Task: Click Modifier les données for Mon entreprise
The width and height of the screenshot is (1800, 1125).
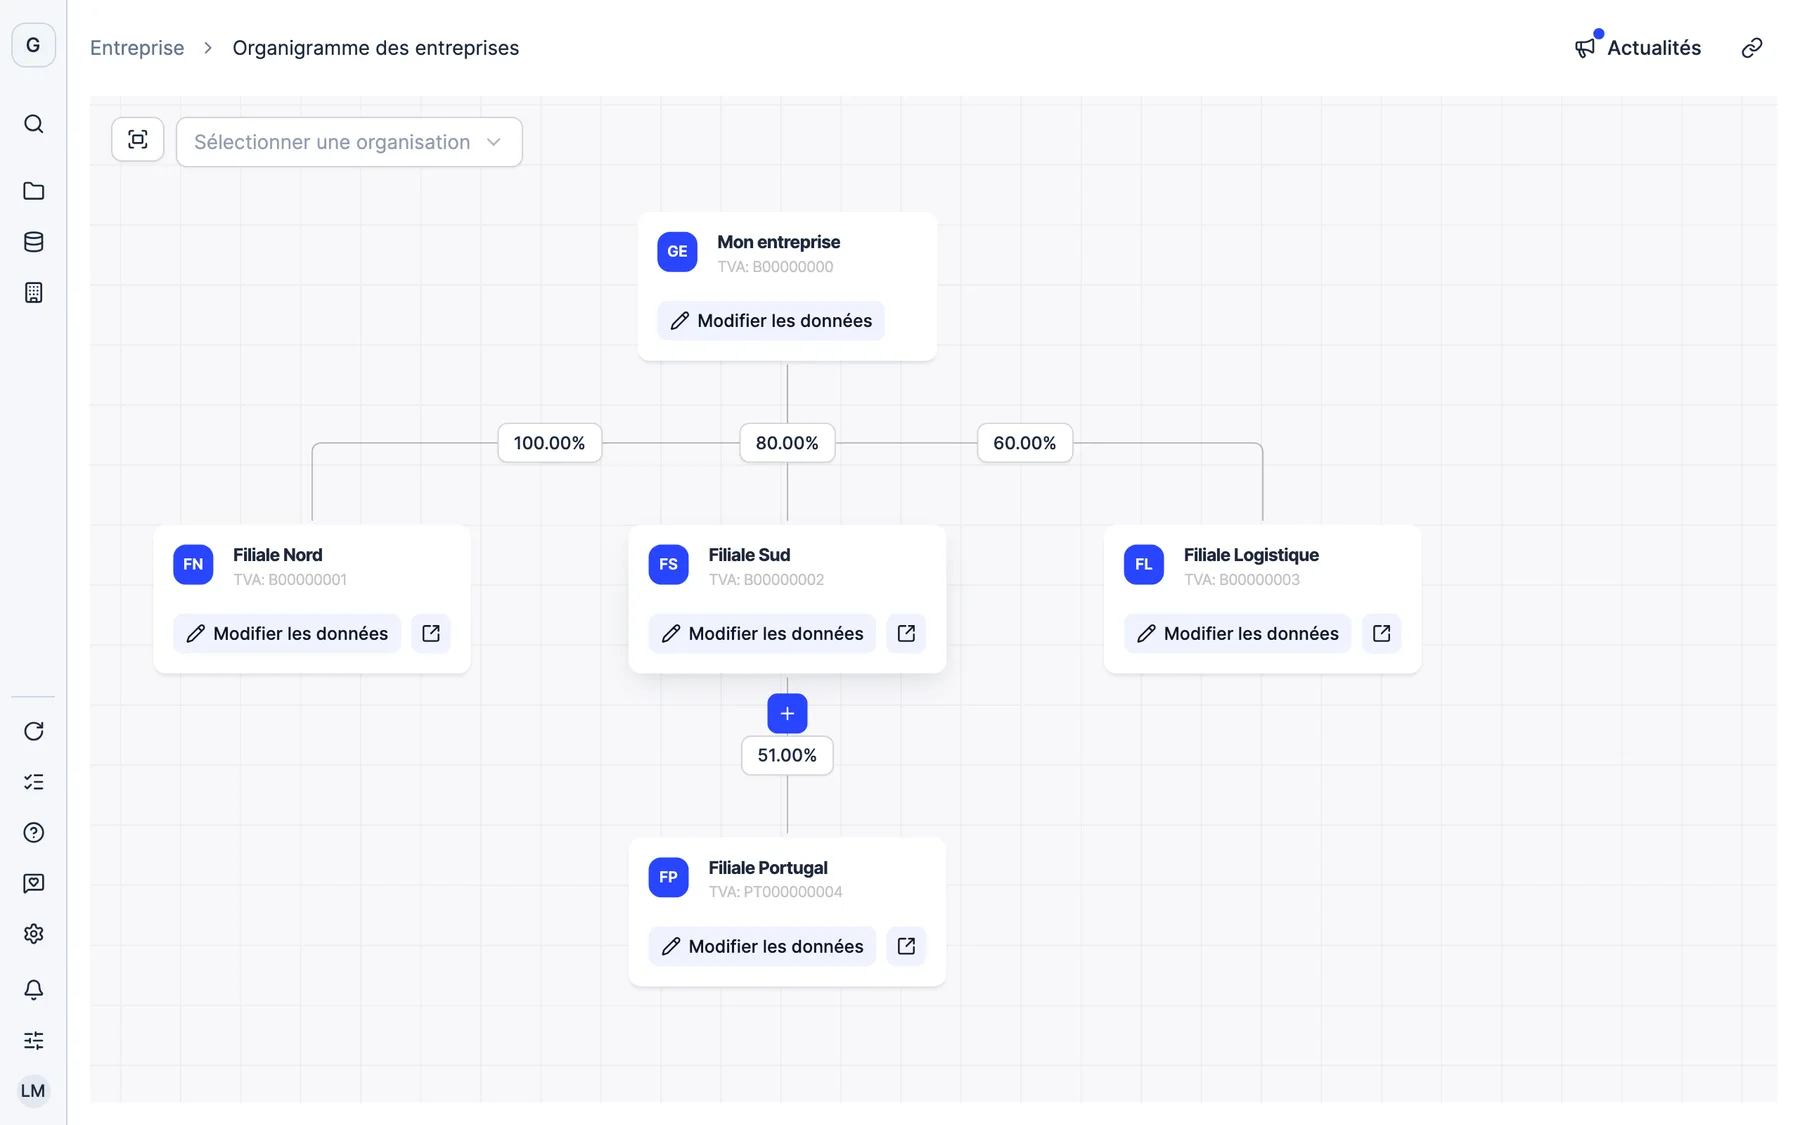Action: tap(771, 321)
